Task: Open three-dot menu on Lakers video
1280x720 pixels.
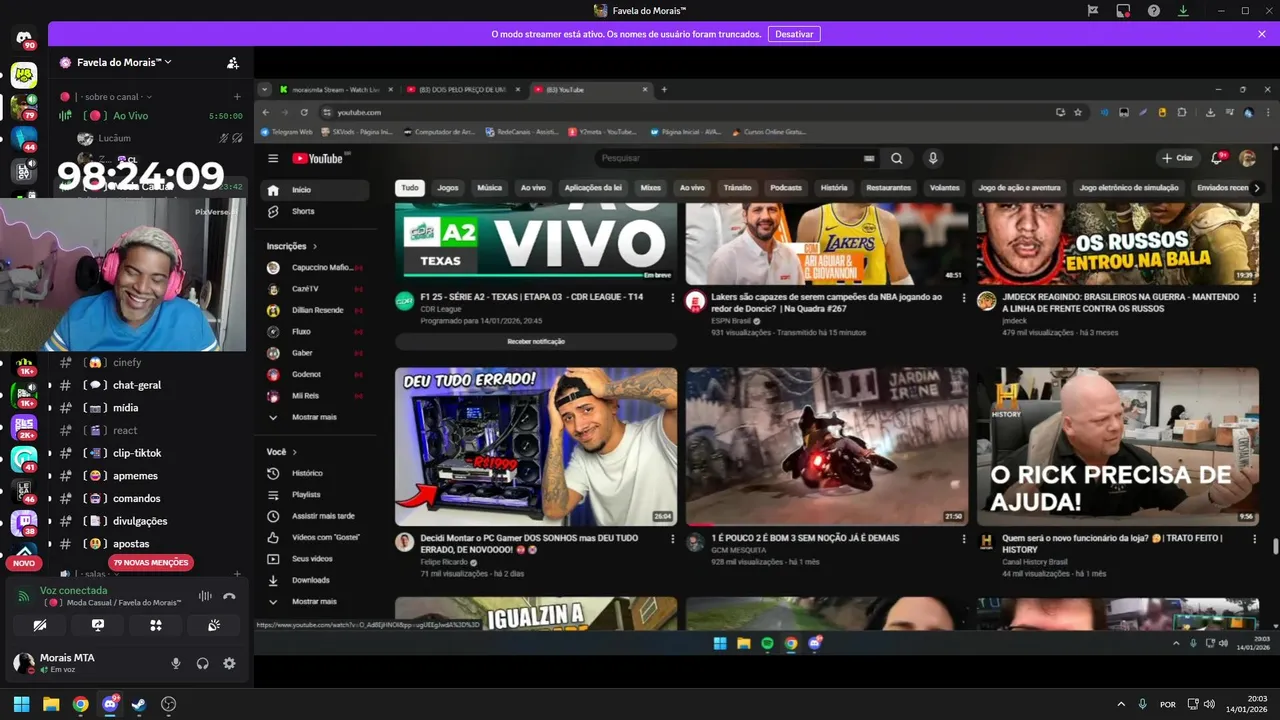Action: coord(964,298)
